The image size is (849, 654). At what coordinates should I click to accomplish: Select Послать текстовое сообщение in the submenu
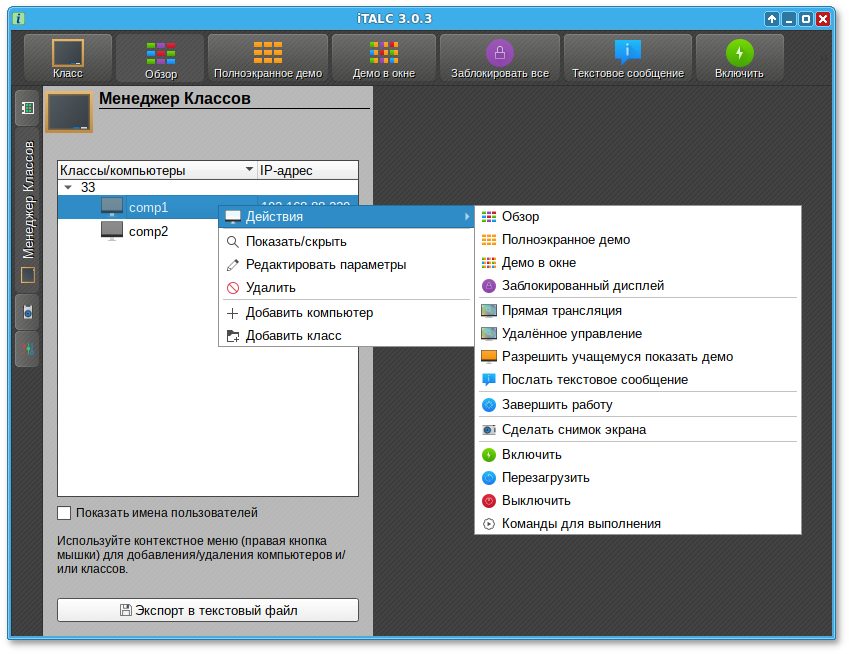pyautogui.click(x=638, y=380)
